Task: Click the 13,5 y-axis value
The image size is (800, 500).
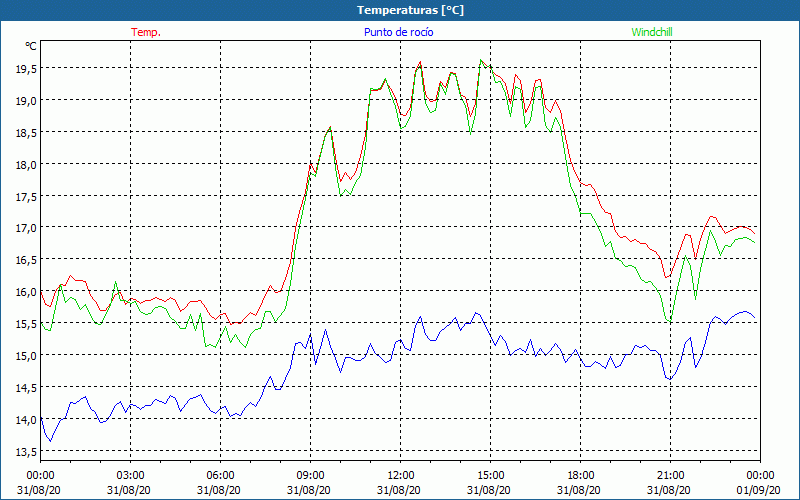Action: (x=26, y=452)
